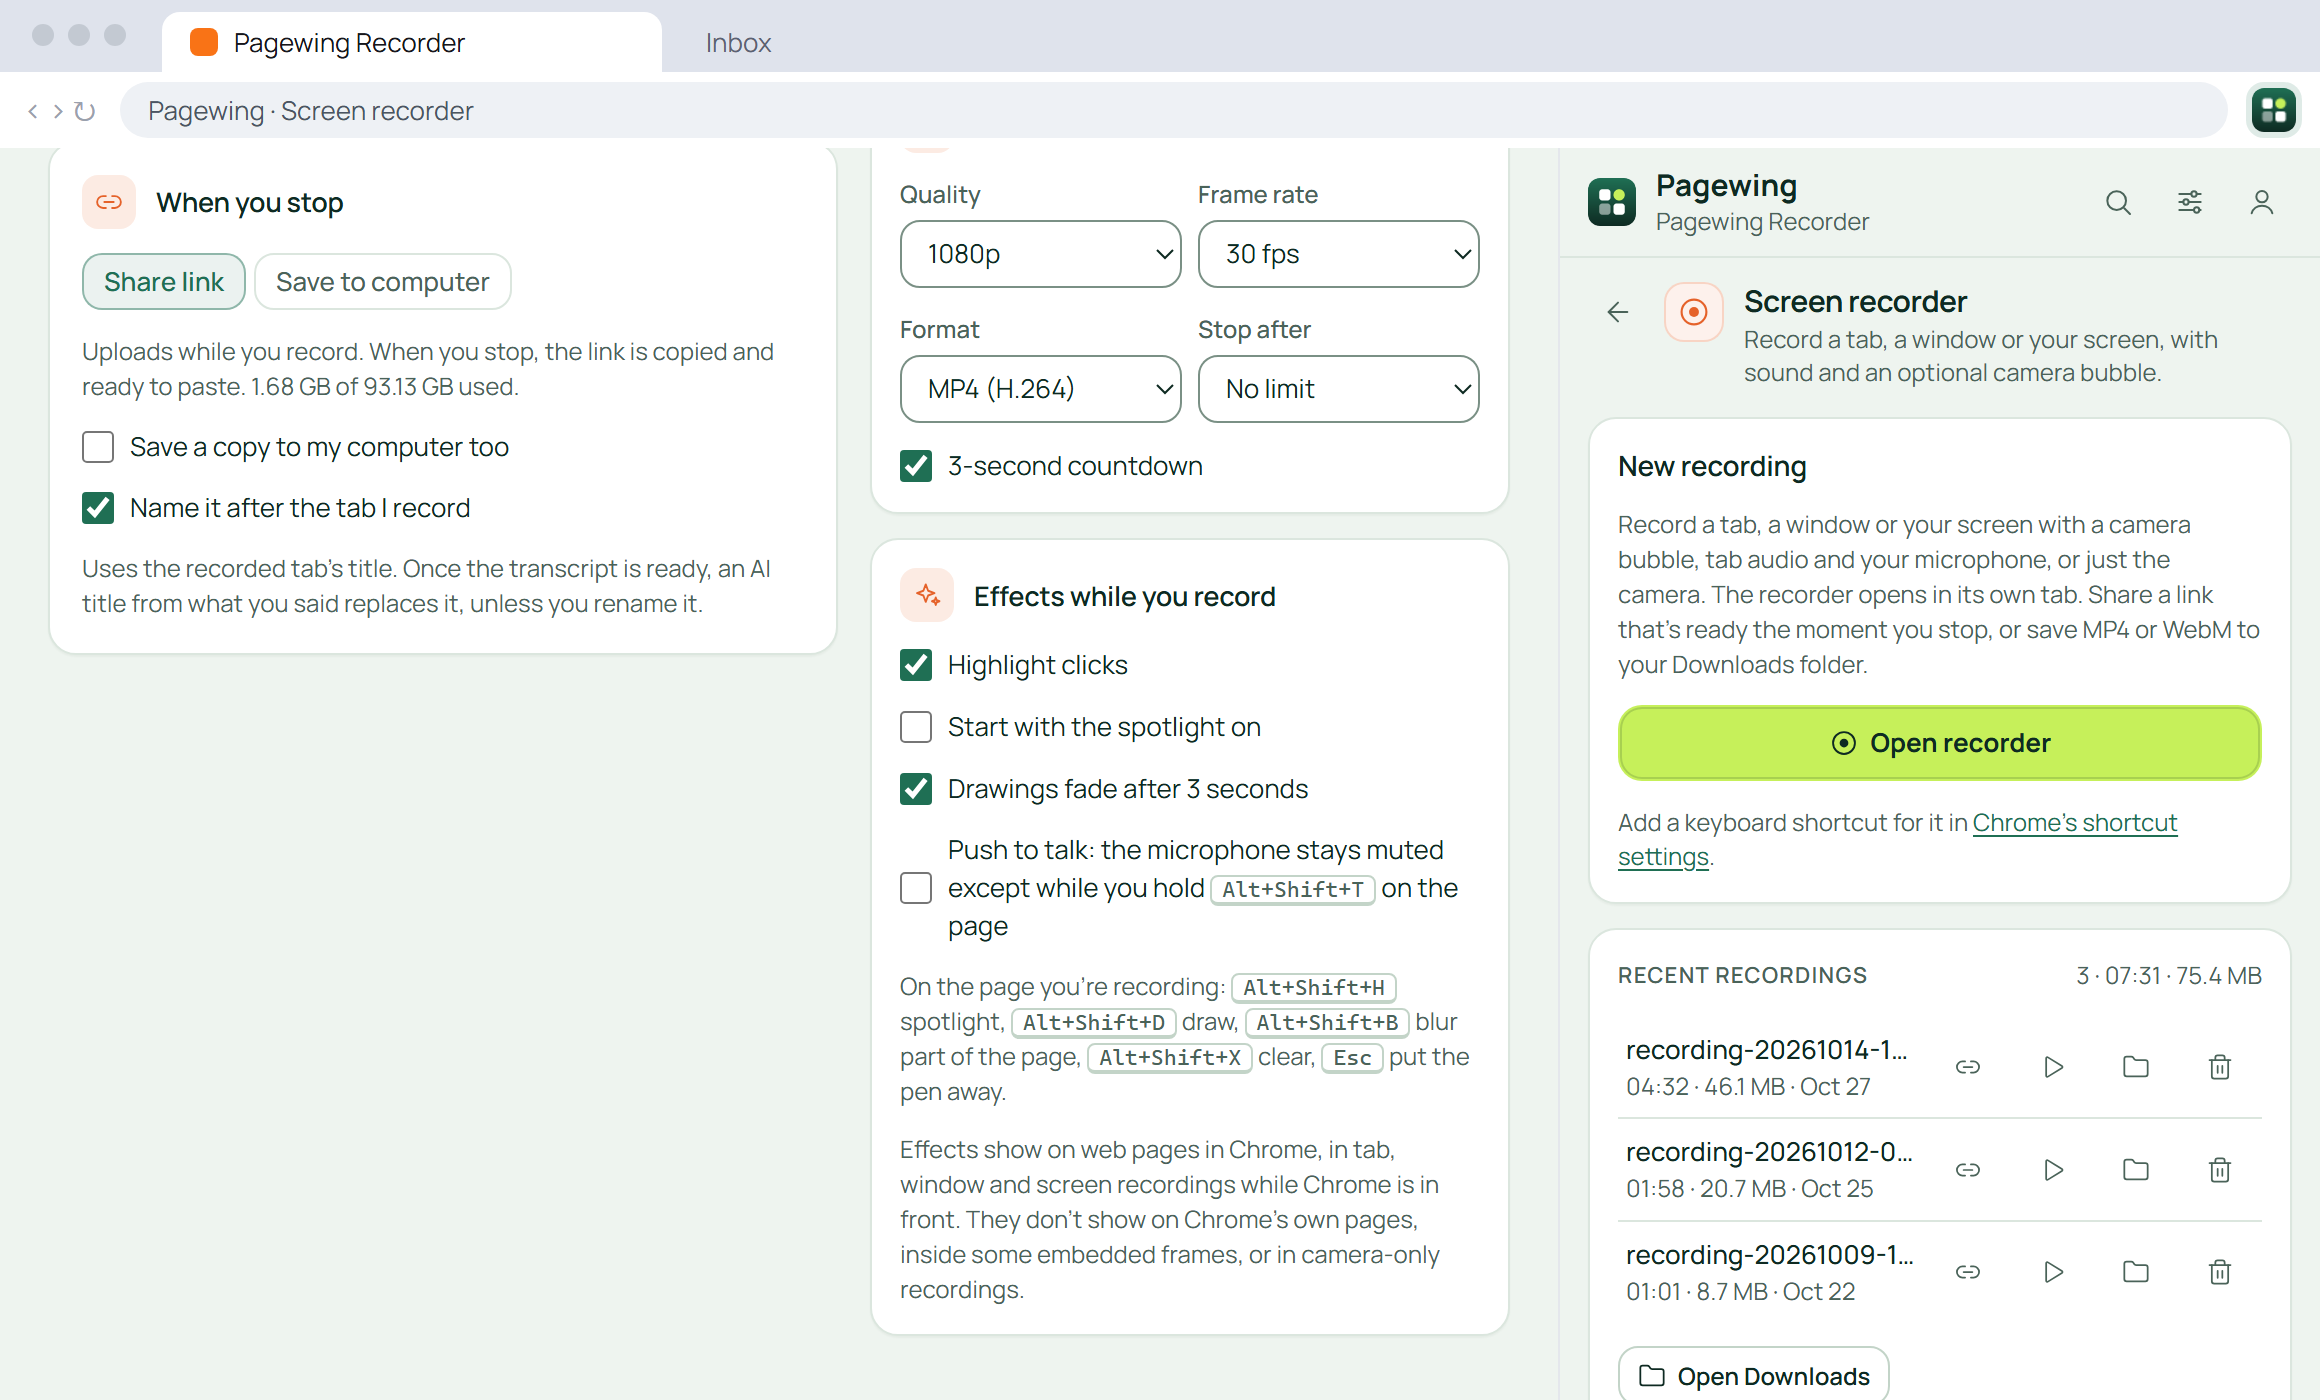
Task: Play recording-20261009
Action: (2053, 1272)
